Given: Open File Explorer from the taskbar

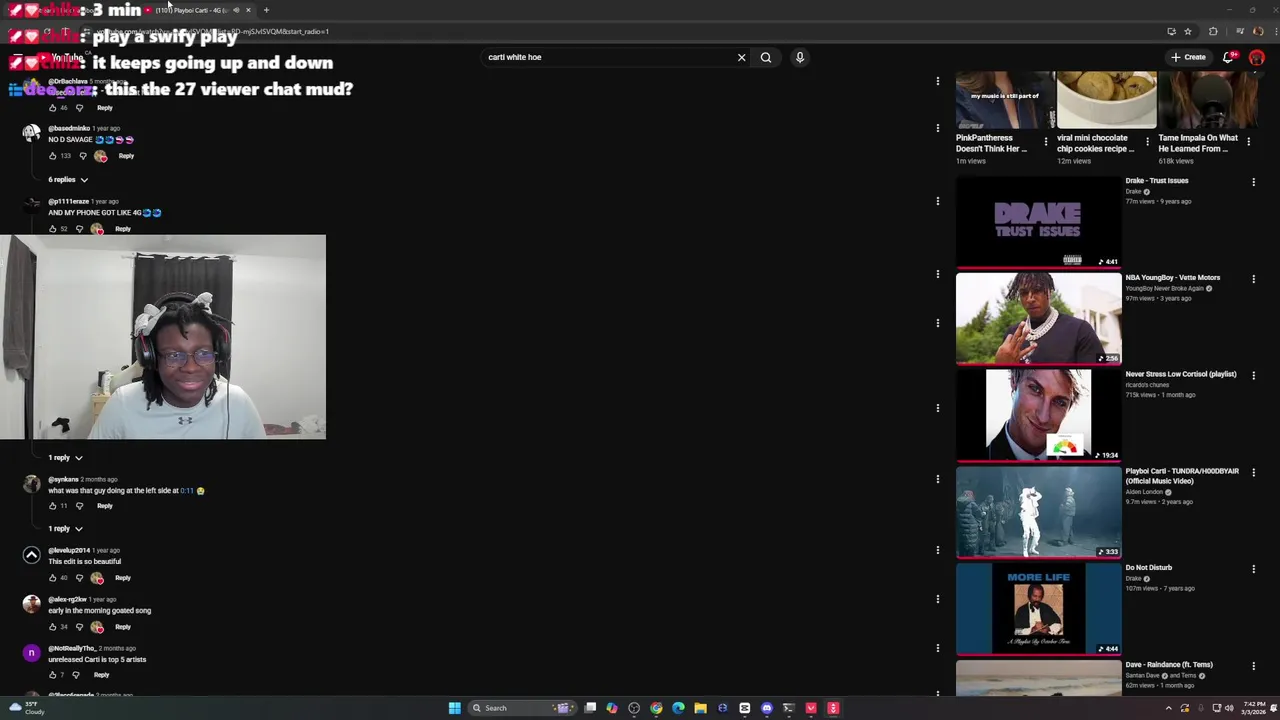Looking at the screenshot, I should tap(700, 708).
